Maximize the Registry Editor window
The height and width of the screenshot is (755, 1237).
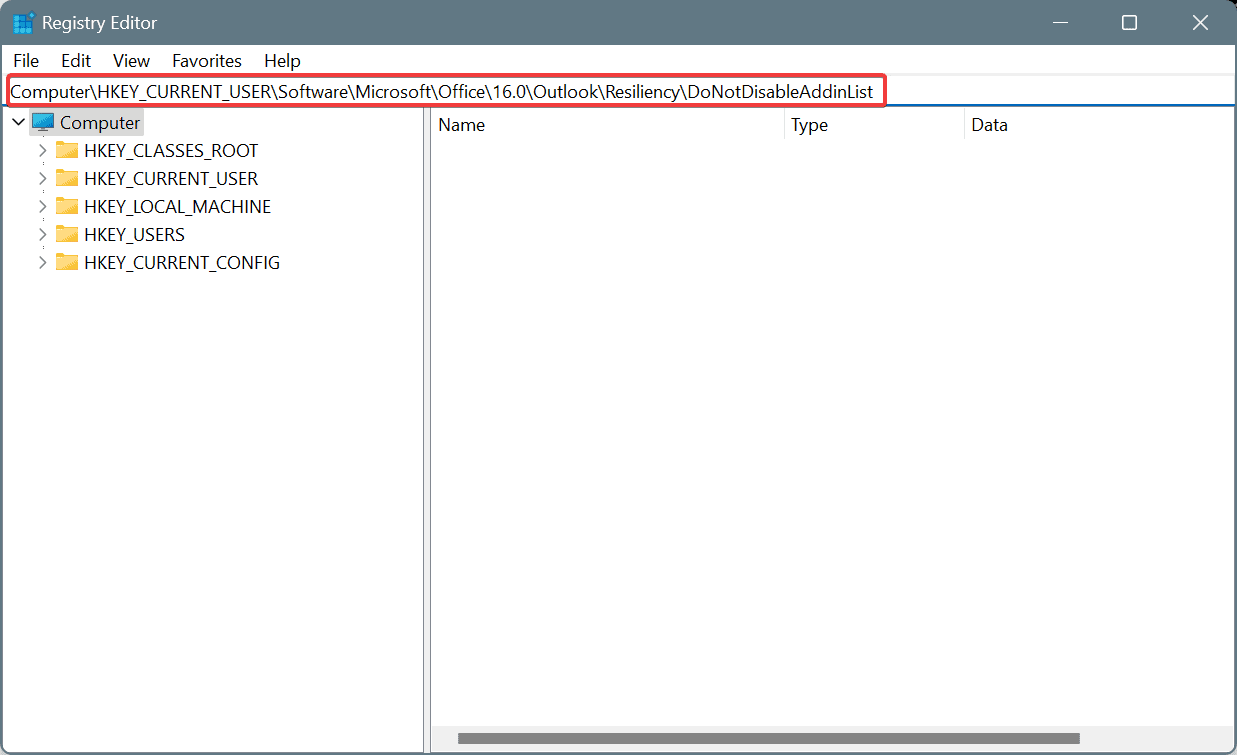pos(1129,22)
